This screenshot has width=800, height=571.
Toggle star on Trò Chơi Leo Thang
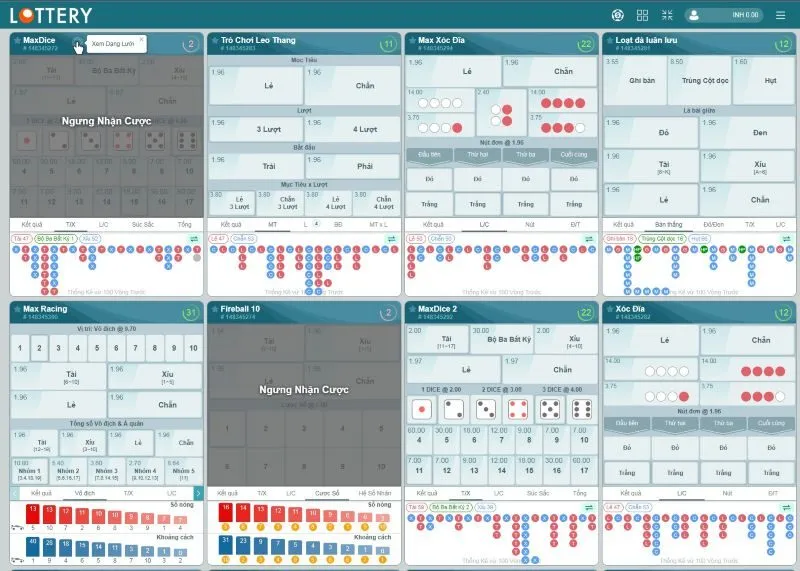click(214, 40)
